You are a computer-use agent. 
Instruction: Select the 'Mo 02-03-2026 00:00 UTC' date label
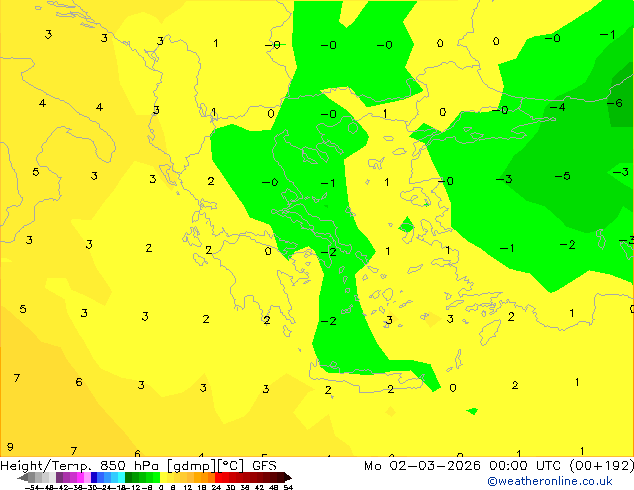click(463, 466)
